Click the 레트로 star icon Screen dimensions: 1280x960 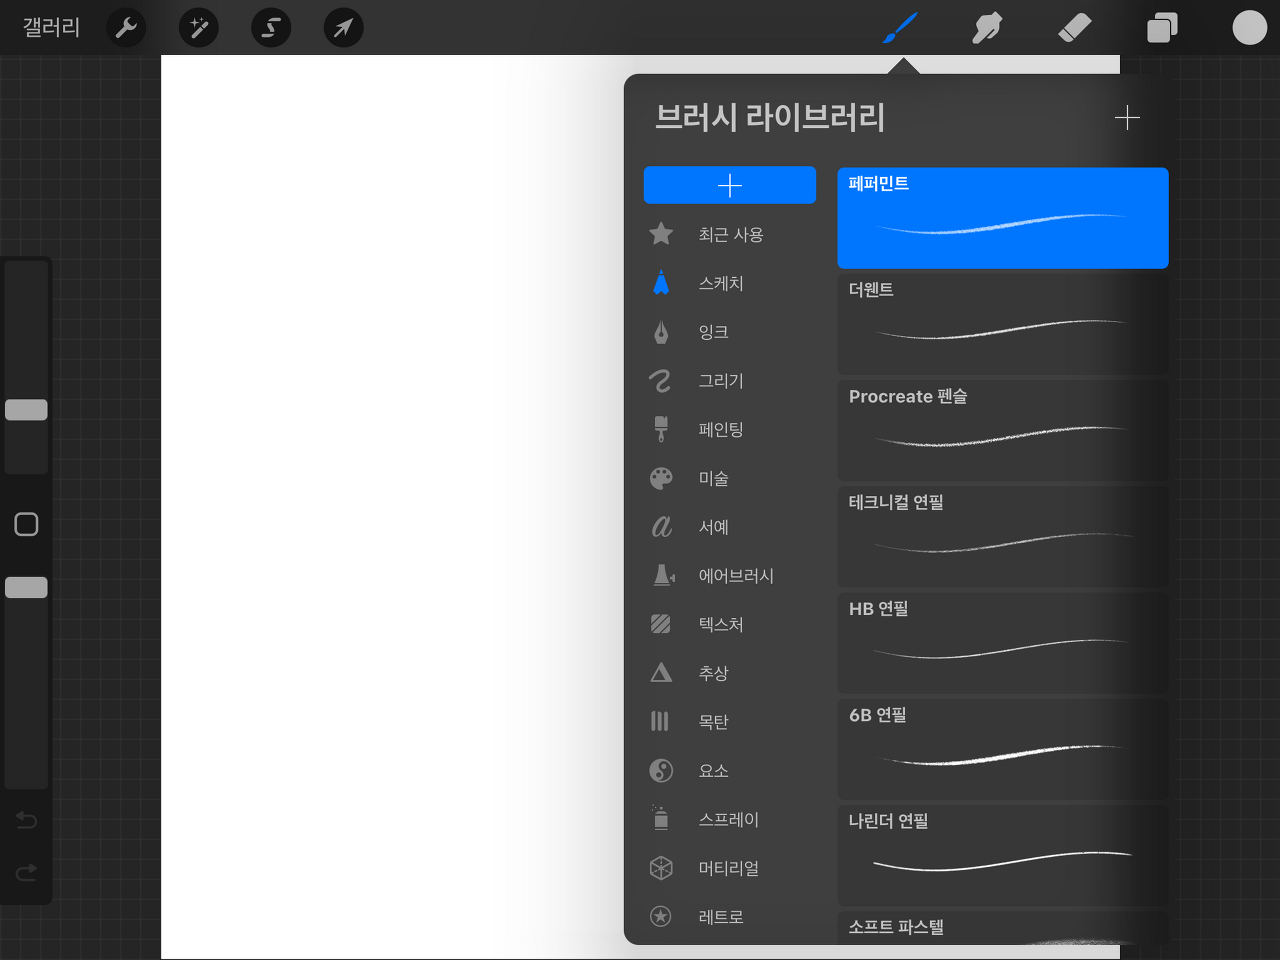[x=660, y=916]
